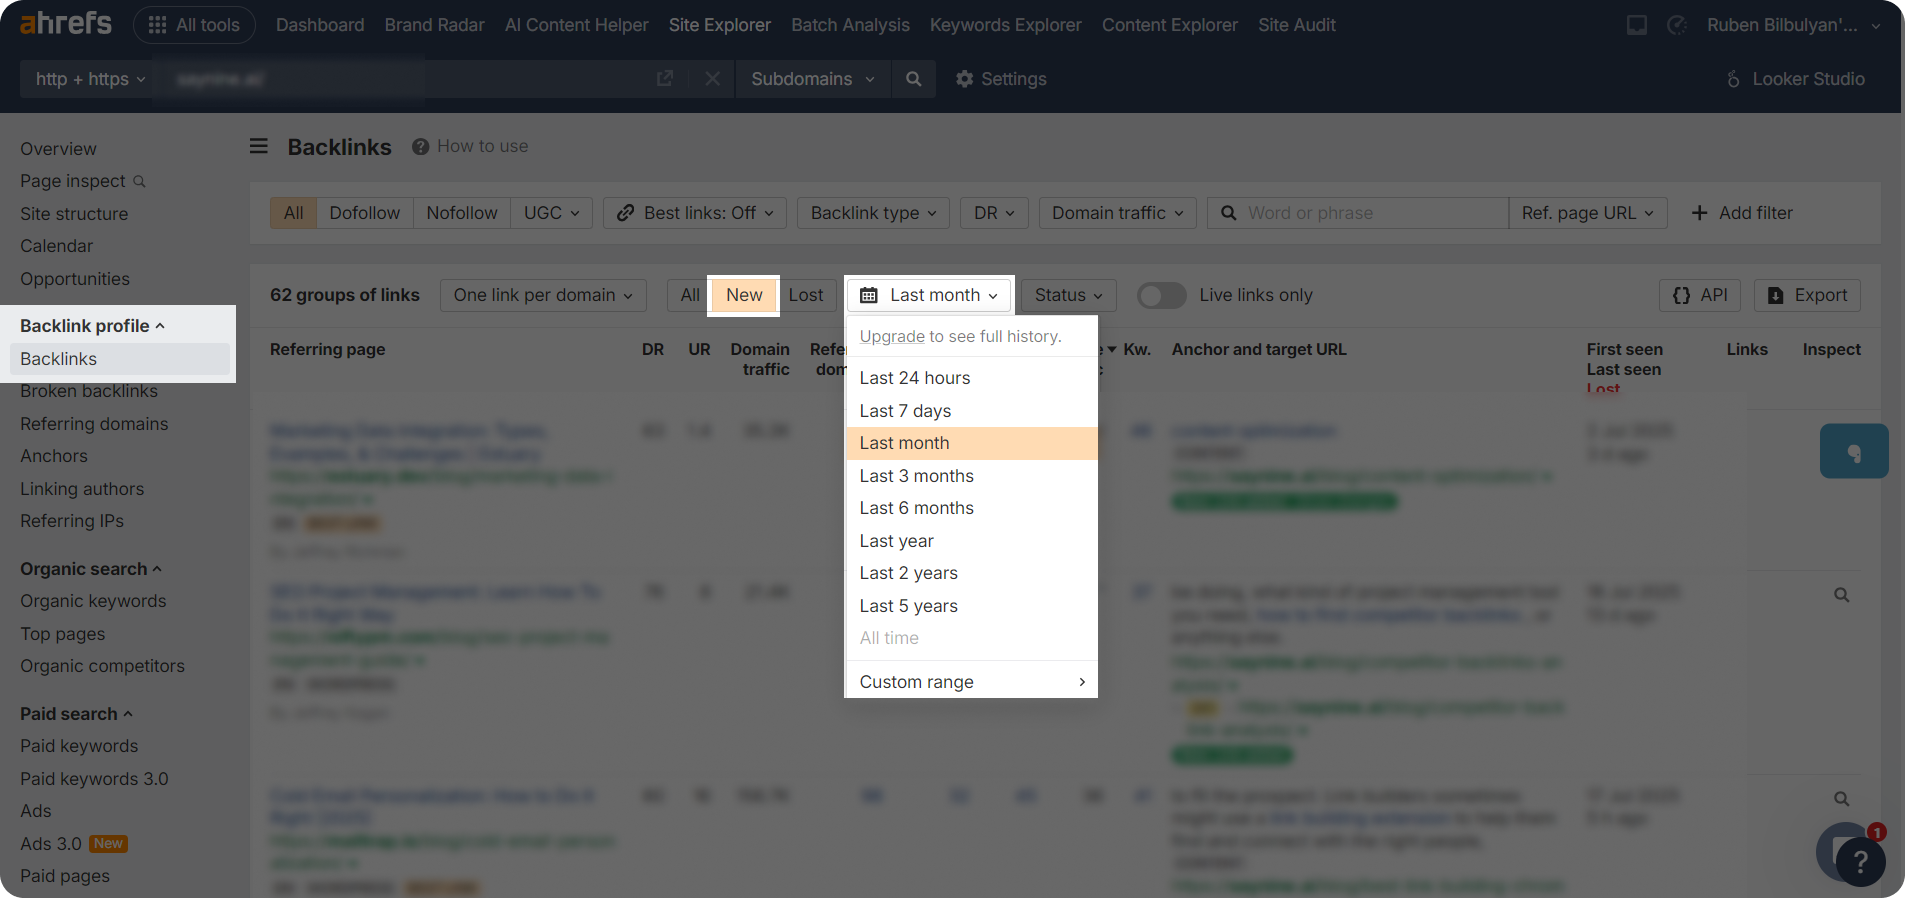This screenshot has height=898, width=1905.
Task: Open the Subdomains mode dropdown
Action: [x=813, y=78]
